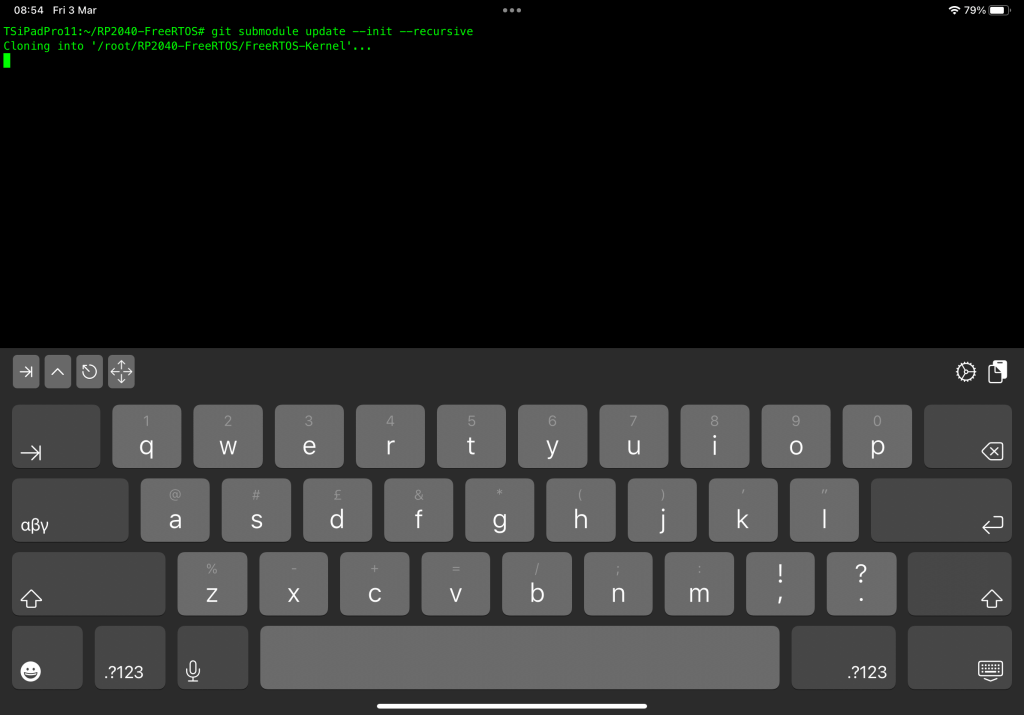Screen dimensions: 1024x715
Task: Tap the paste clipboard icon
Action: point(996,373)
